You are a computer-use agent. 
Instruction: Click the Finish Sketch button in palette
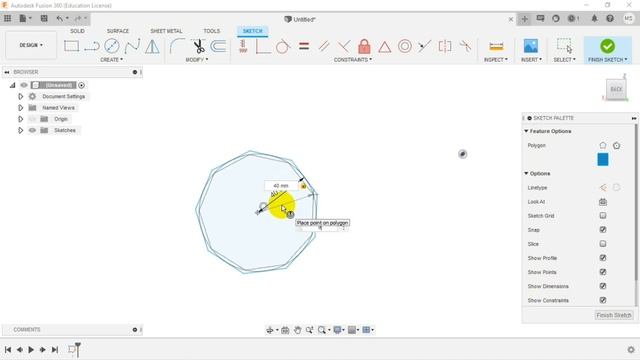click(613, 315)
